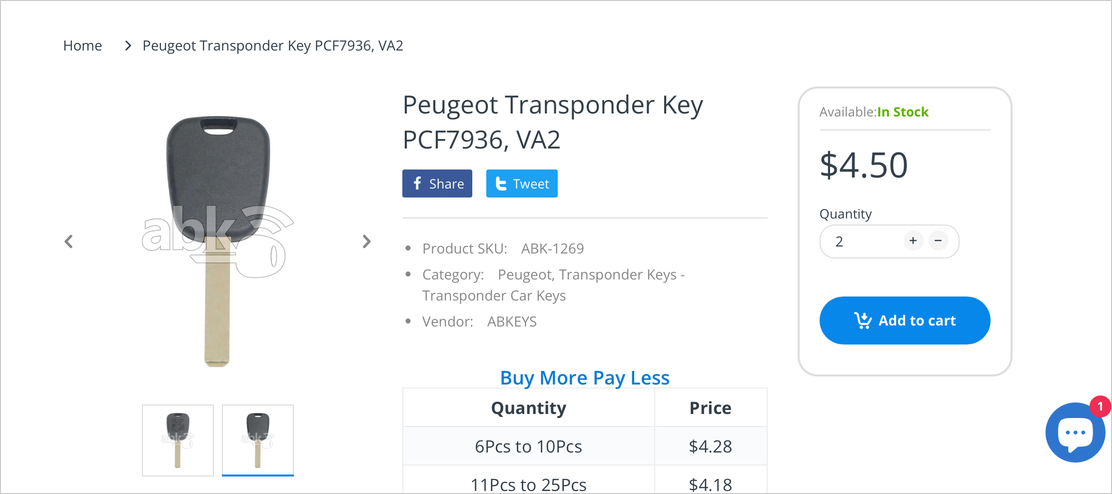
Task: Decrease quantity with minus button
Action: tap(938, 241)
